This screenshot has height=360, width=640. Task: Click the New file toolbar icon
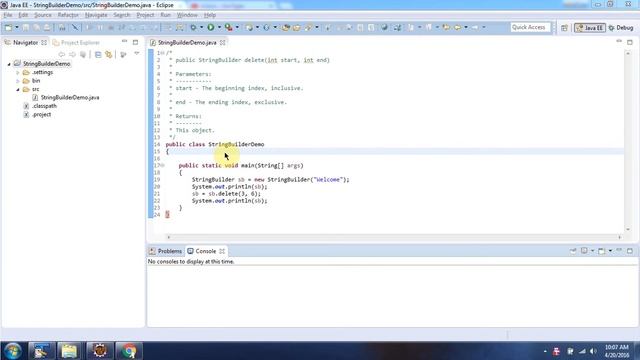[x=8, y=27]
